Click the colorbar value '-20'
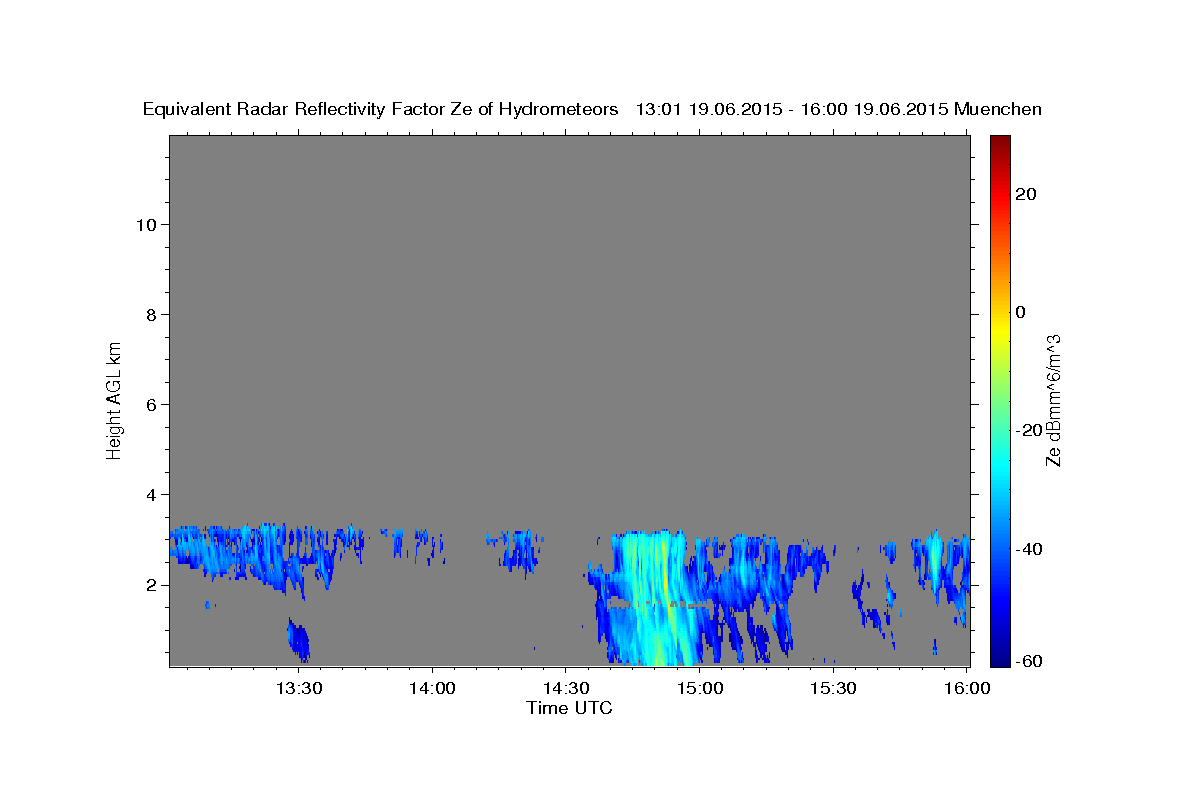The image size is (1200, 800). point(1030,430)
